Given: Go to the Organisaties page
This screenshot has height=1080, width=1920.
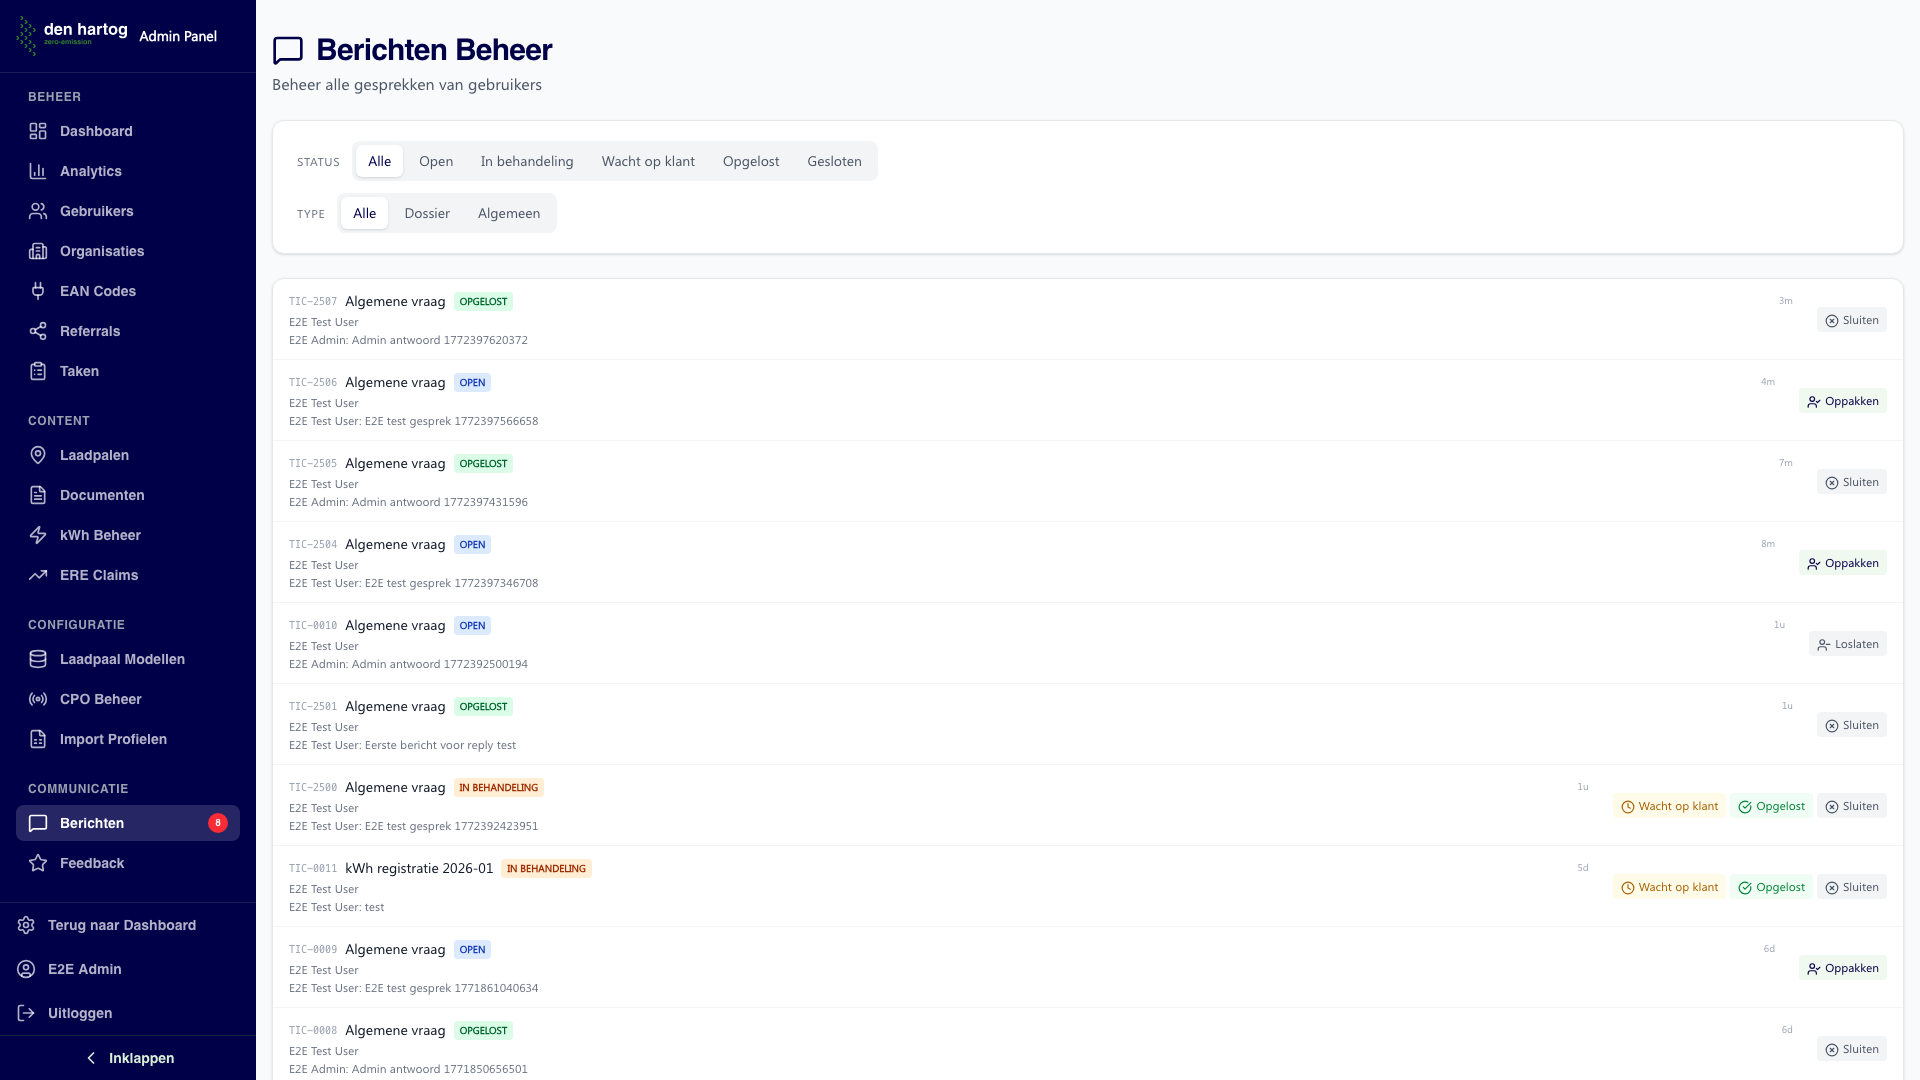Looking at the screenshot, I should pyautogui.click(x=101, y=251).
